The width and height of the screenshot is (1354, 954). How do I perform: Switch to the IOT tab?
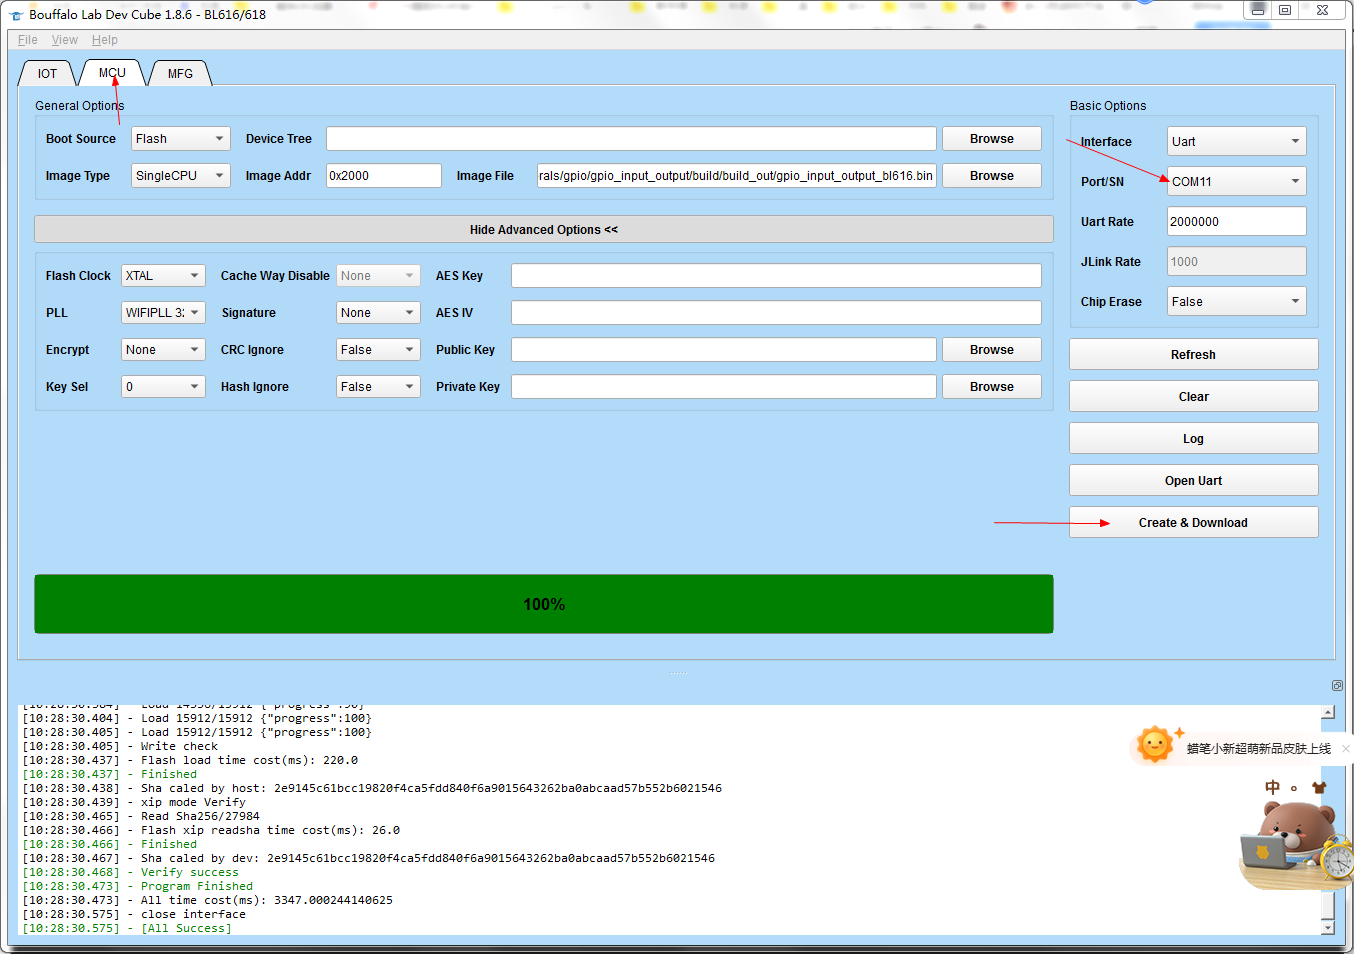point(47,74)
